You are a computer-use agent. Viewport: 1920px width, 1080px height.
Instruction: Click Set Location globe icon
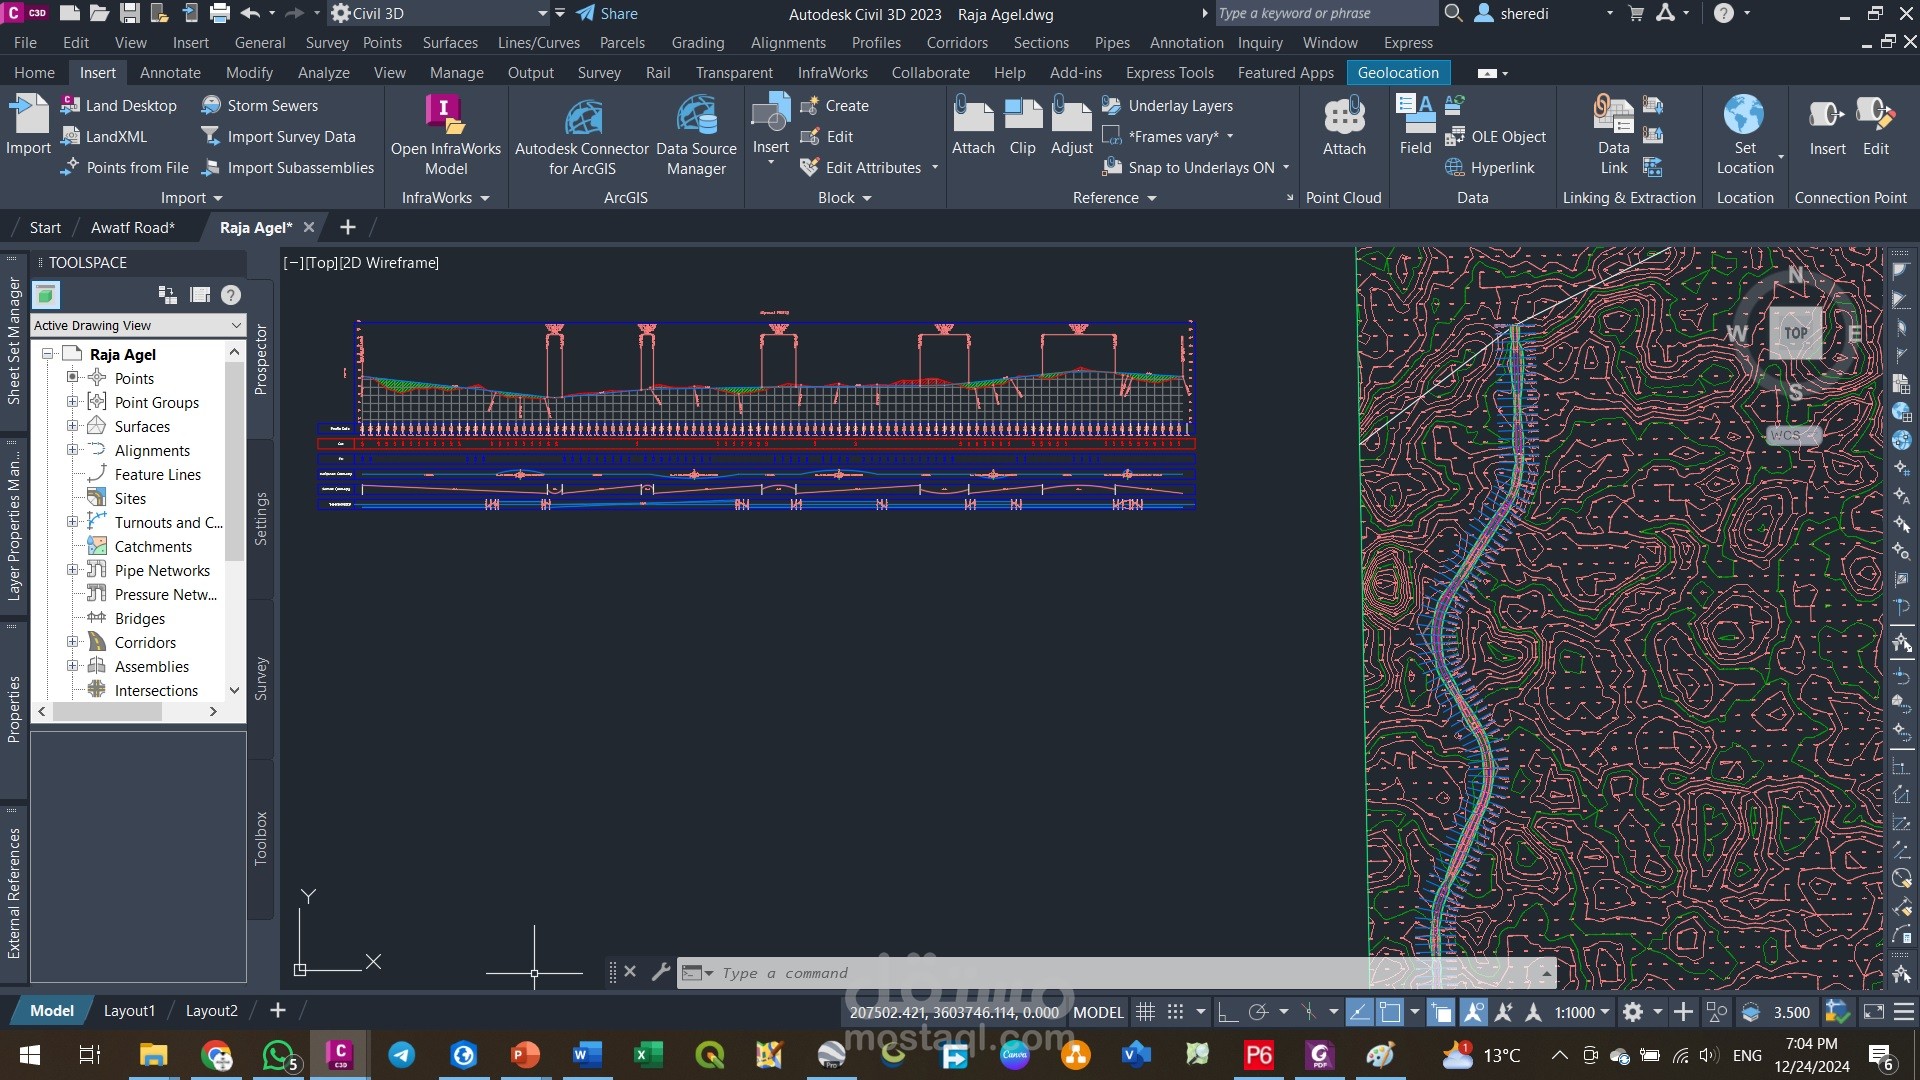[x=1743, y=114]
